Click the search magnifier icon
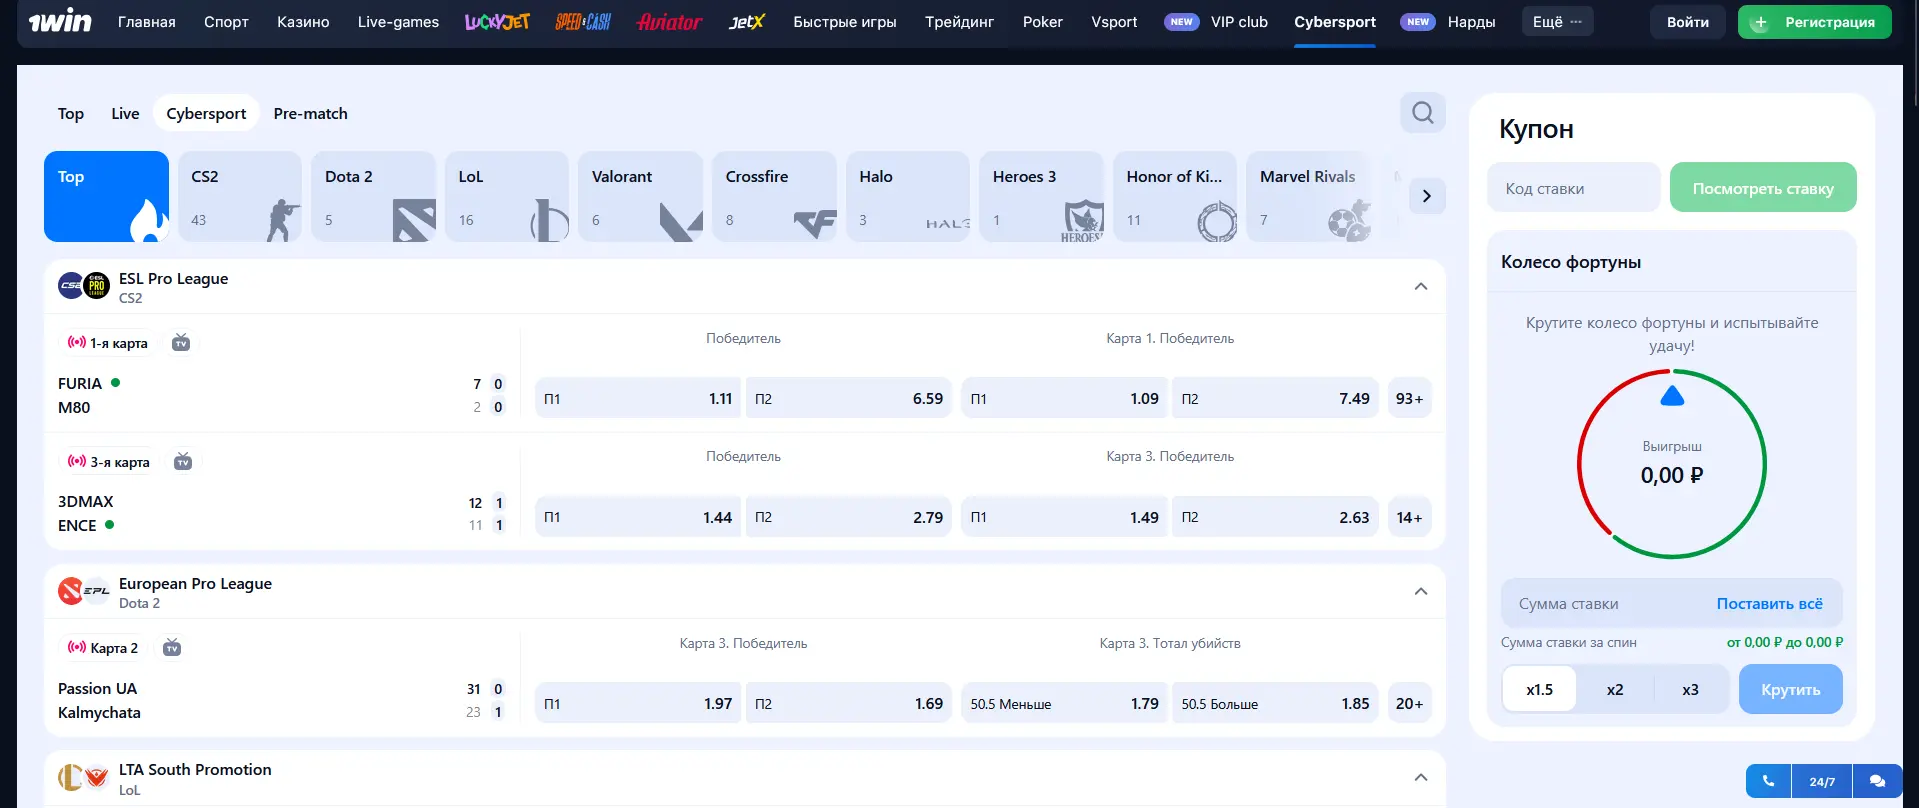This screenshot has width=1919, height=808. [x=1422, y=113]
